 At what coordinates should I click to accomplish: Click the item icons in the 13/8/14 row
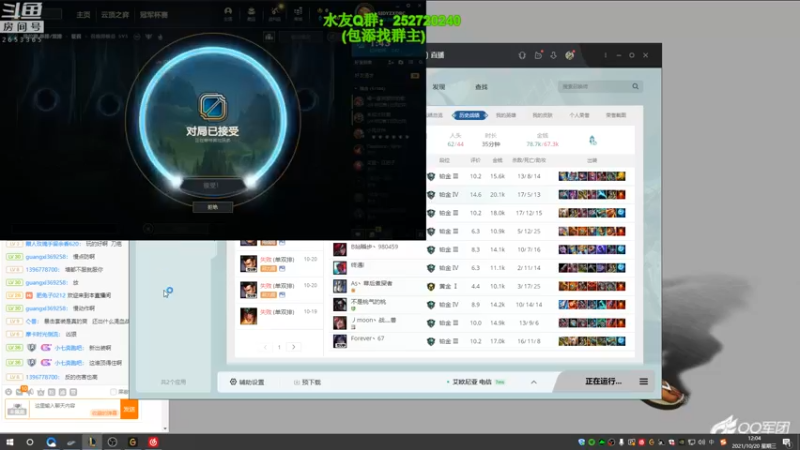[592, 176]
